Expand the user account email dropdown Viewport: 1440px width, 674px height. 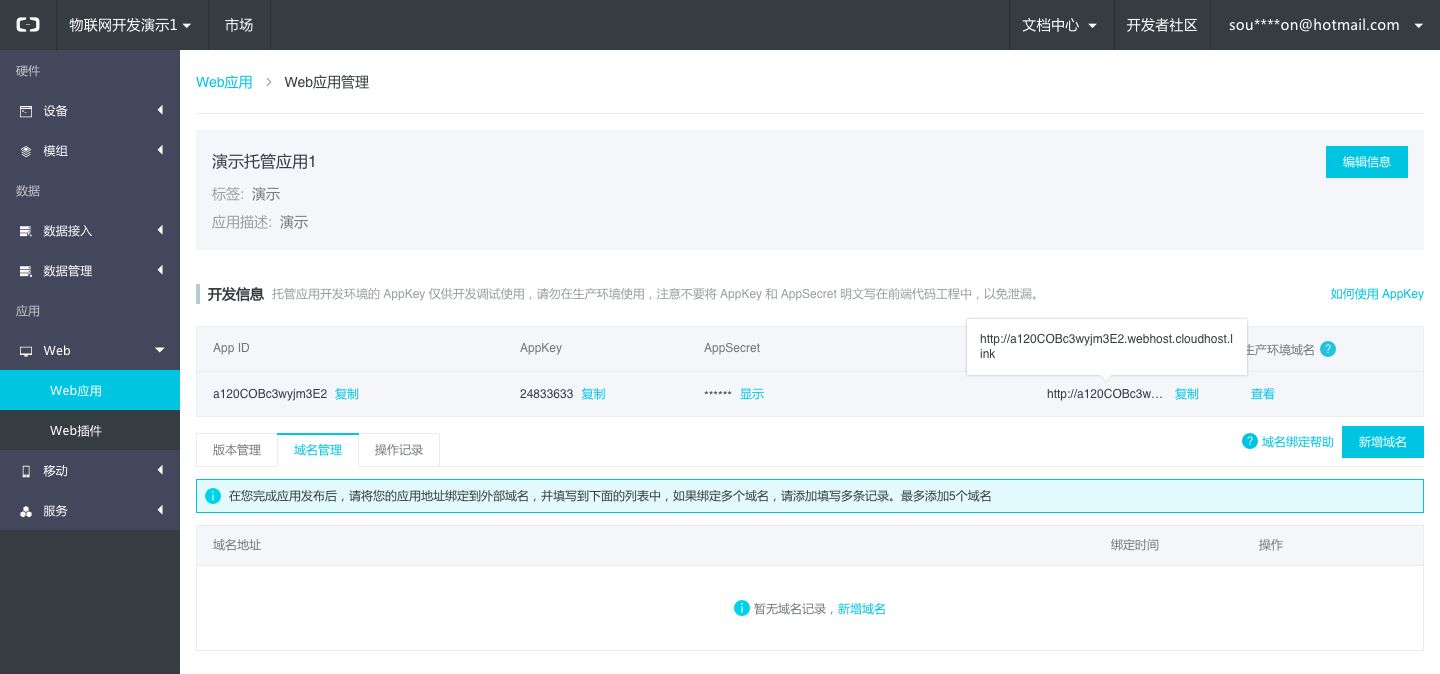[x=1325, y=25]
